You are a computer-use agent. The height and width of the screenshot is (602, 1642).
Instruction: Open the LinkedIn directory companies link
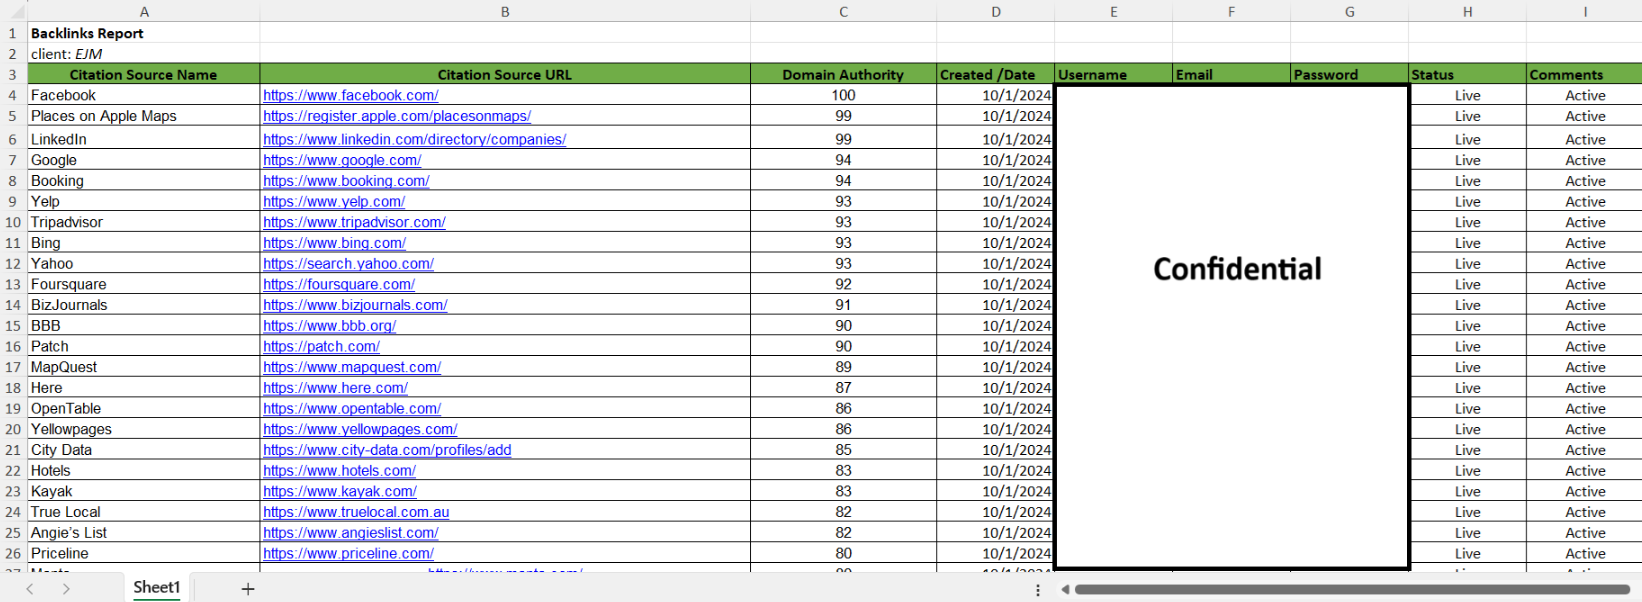pyautogui.click(x=414, y=140)
